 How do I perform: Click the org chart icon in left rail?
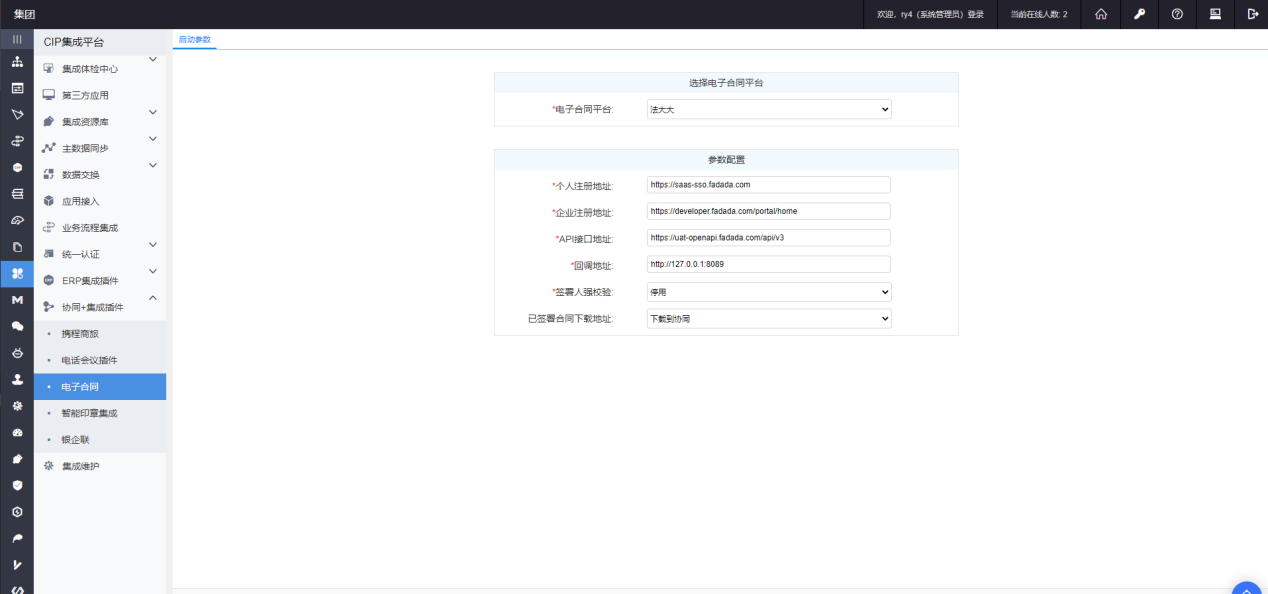coord(17,62)
